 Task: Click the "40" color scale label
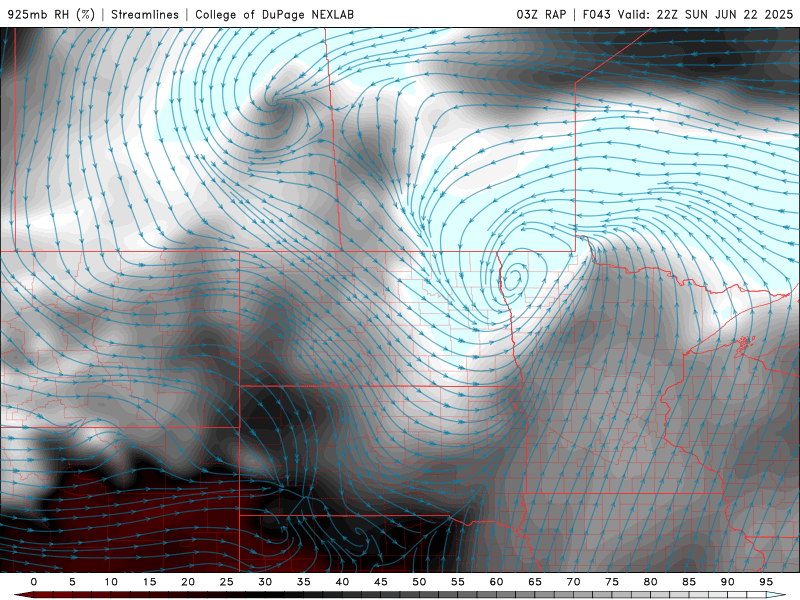point(342,582)
